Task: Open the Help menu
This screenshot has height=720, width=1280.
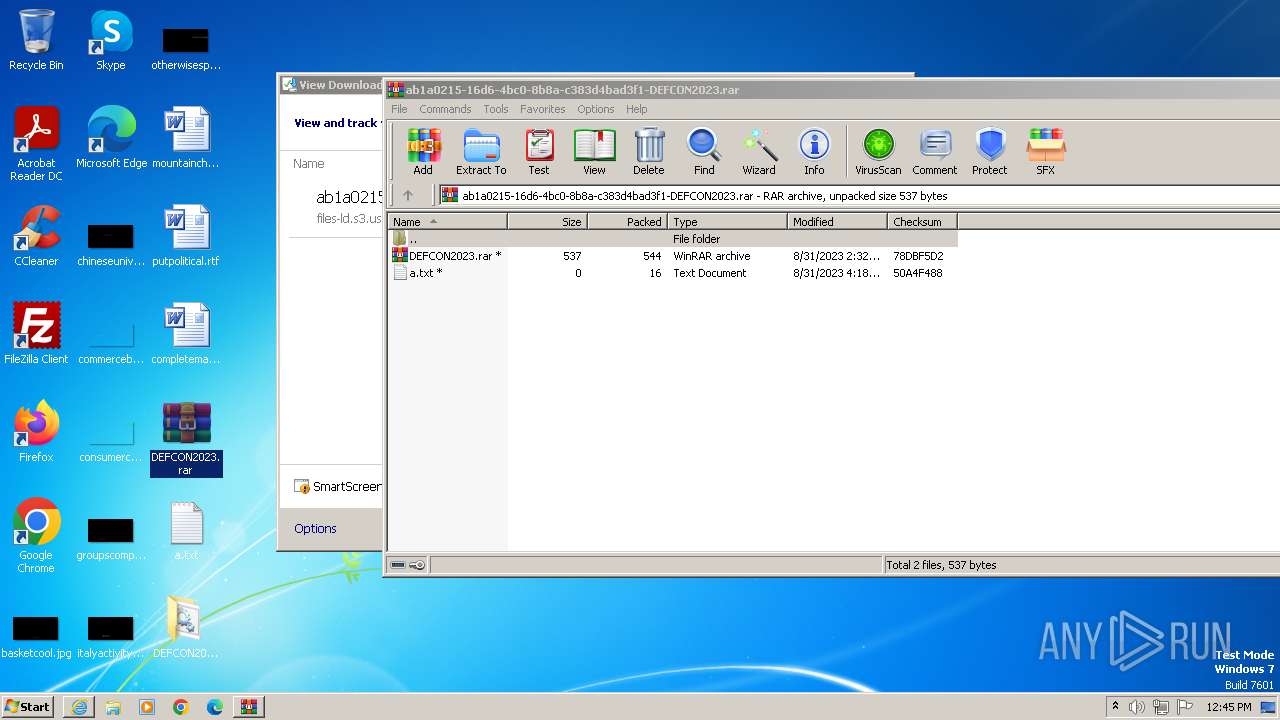Action: coord(637,109)
